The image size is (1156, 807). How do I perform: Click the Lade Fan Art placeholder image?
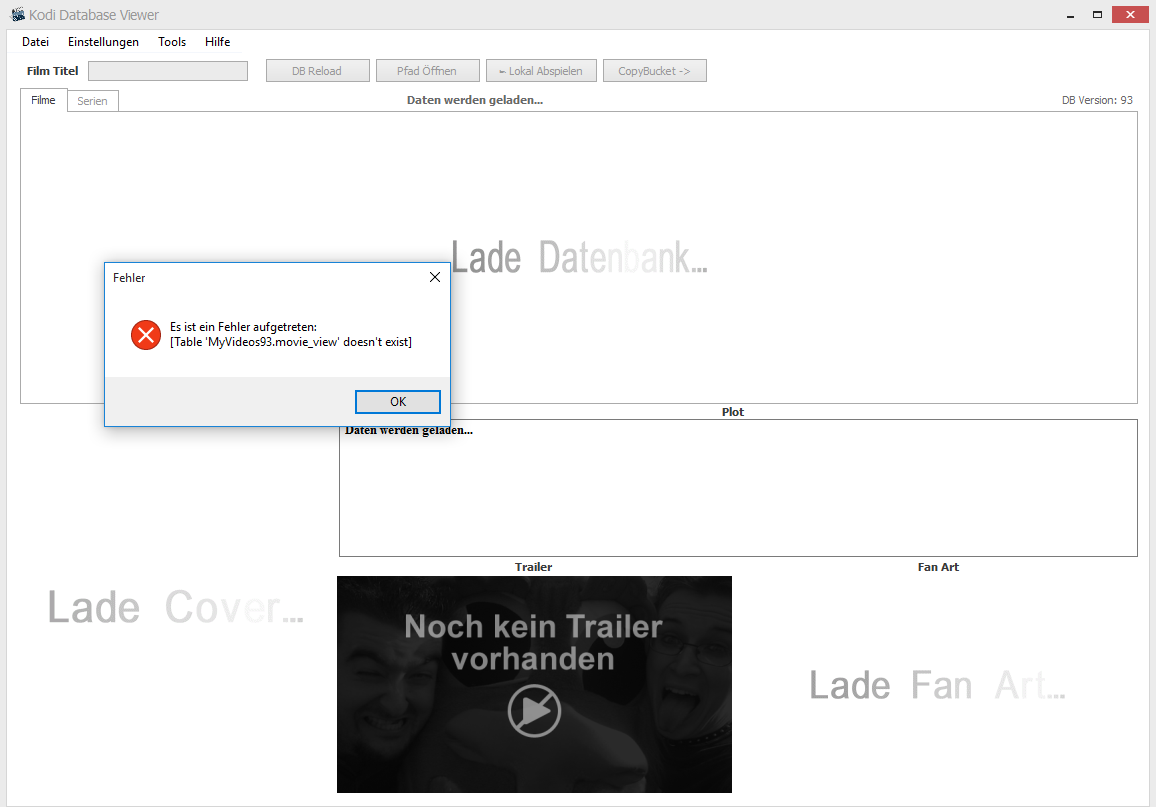tap(937, 685)
